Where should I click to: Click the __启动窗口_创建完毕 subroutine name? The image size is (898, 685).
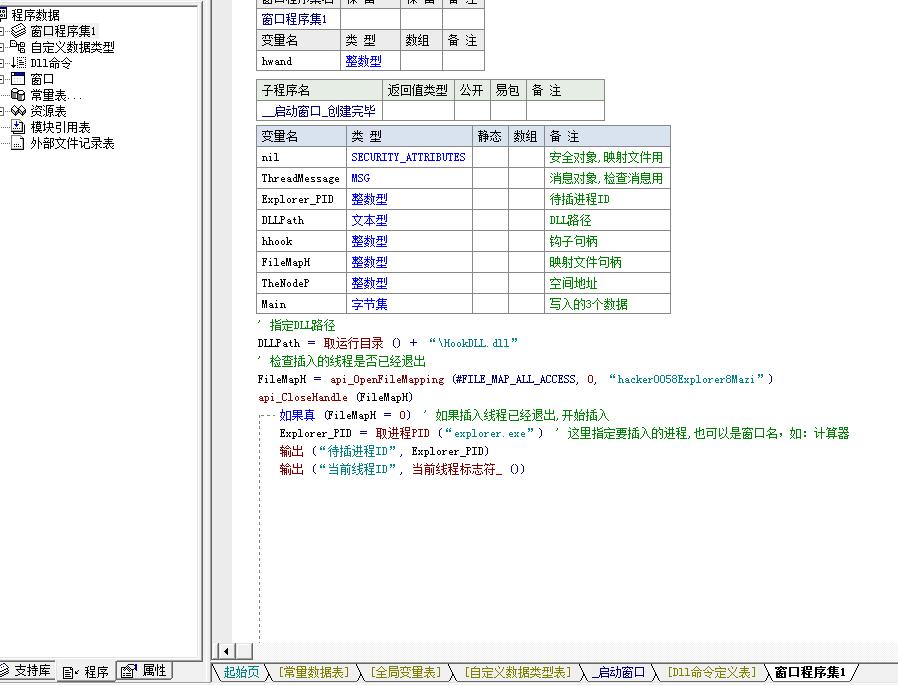319,111
